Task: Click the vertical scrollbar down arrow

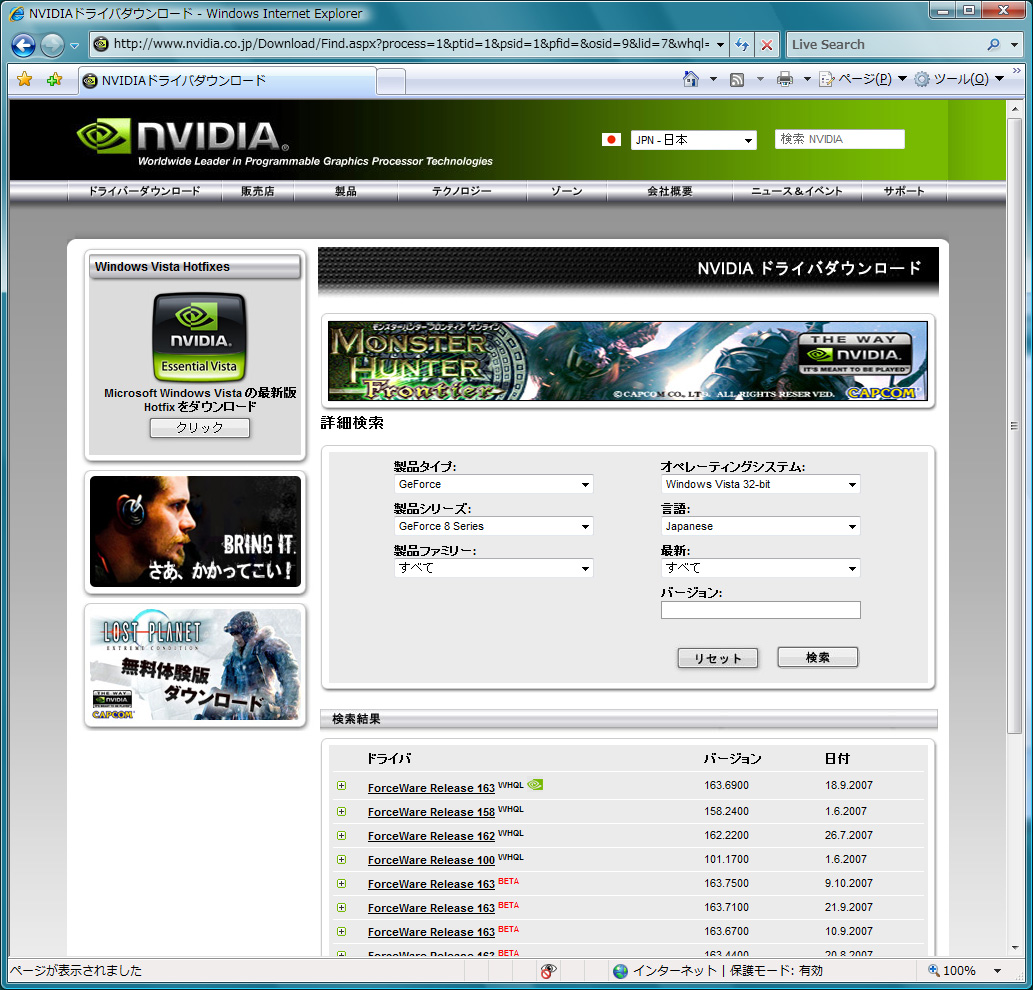Action: coord(1015,948)
